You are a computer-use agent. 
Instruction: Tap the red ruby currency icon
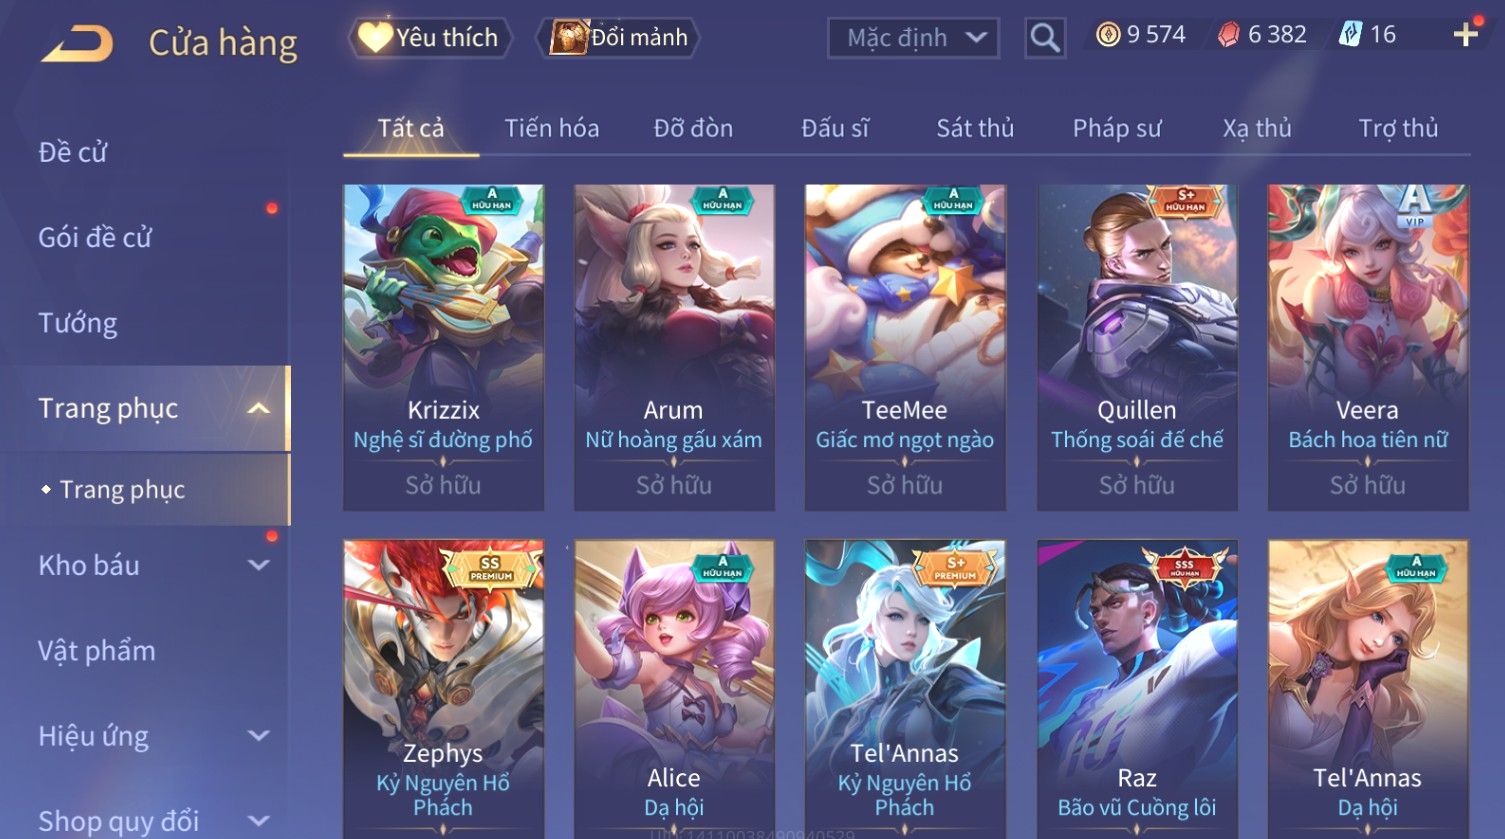[x=1228, y=35]
